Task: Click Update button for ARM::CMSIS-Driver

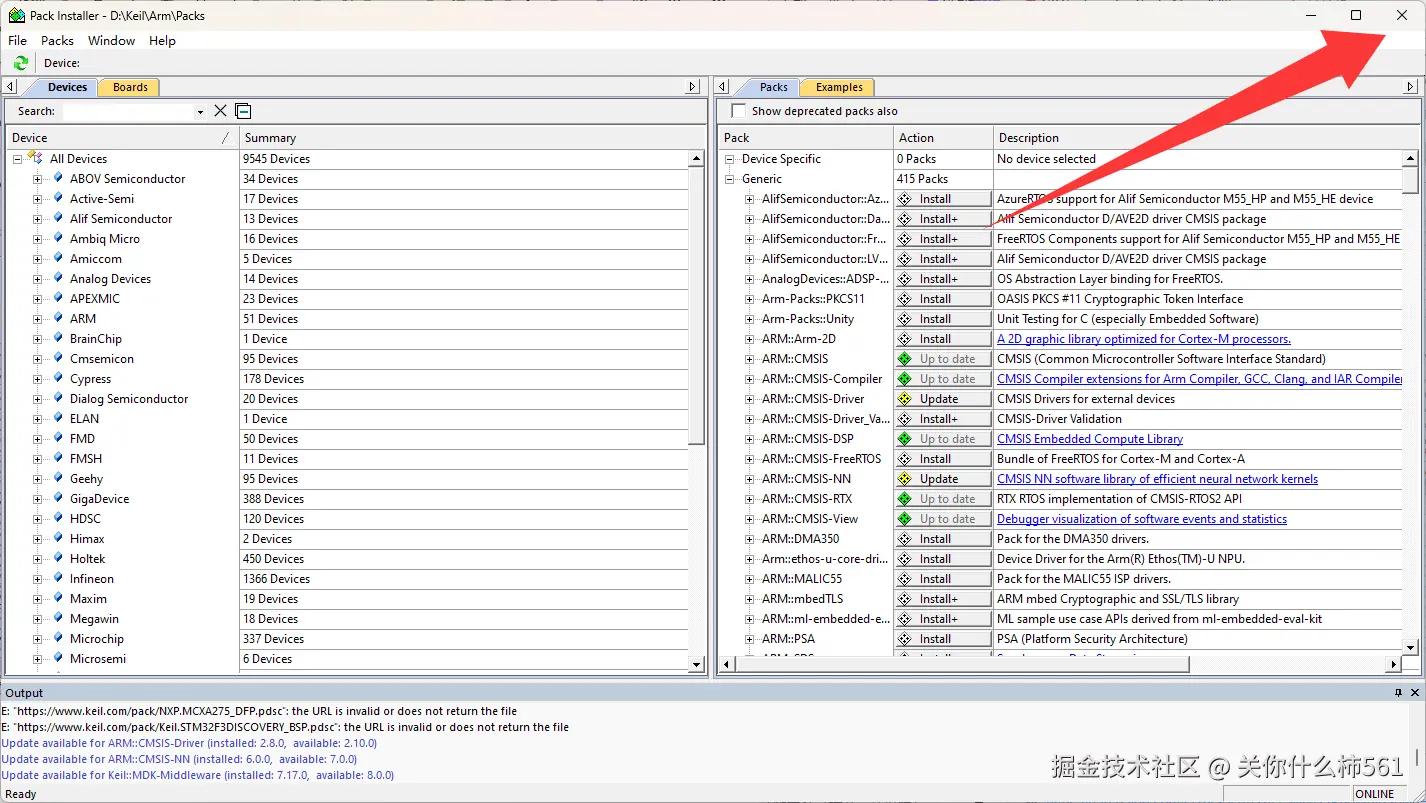Action: point(943,399)
